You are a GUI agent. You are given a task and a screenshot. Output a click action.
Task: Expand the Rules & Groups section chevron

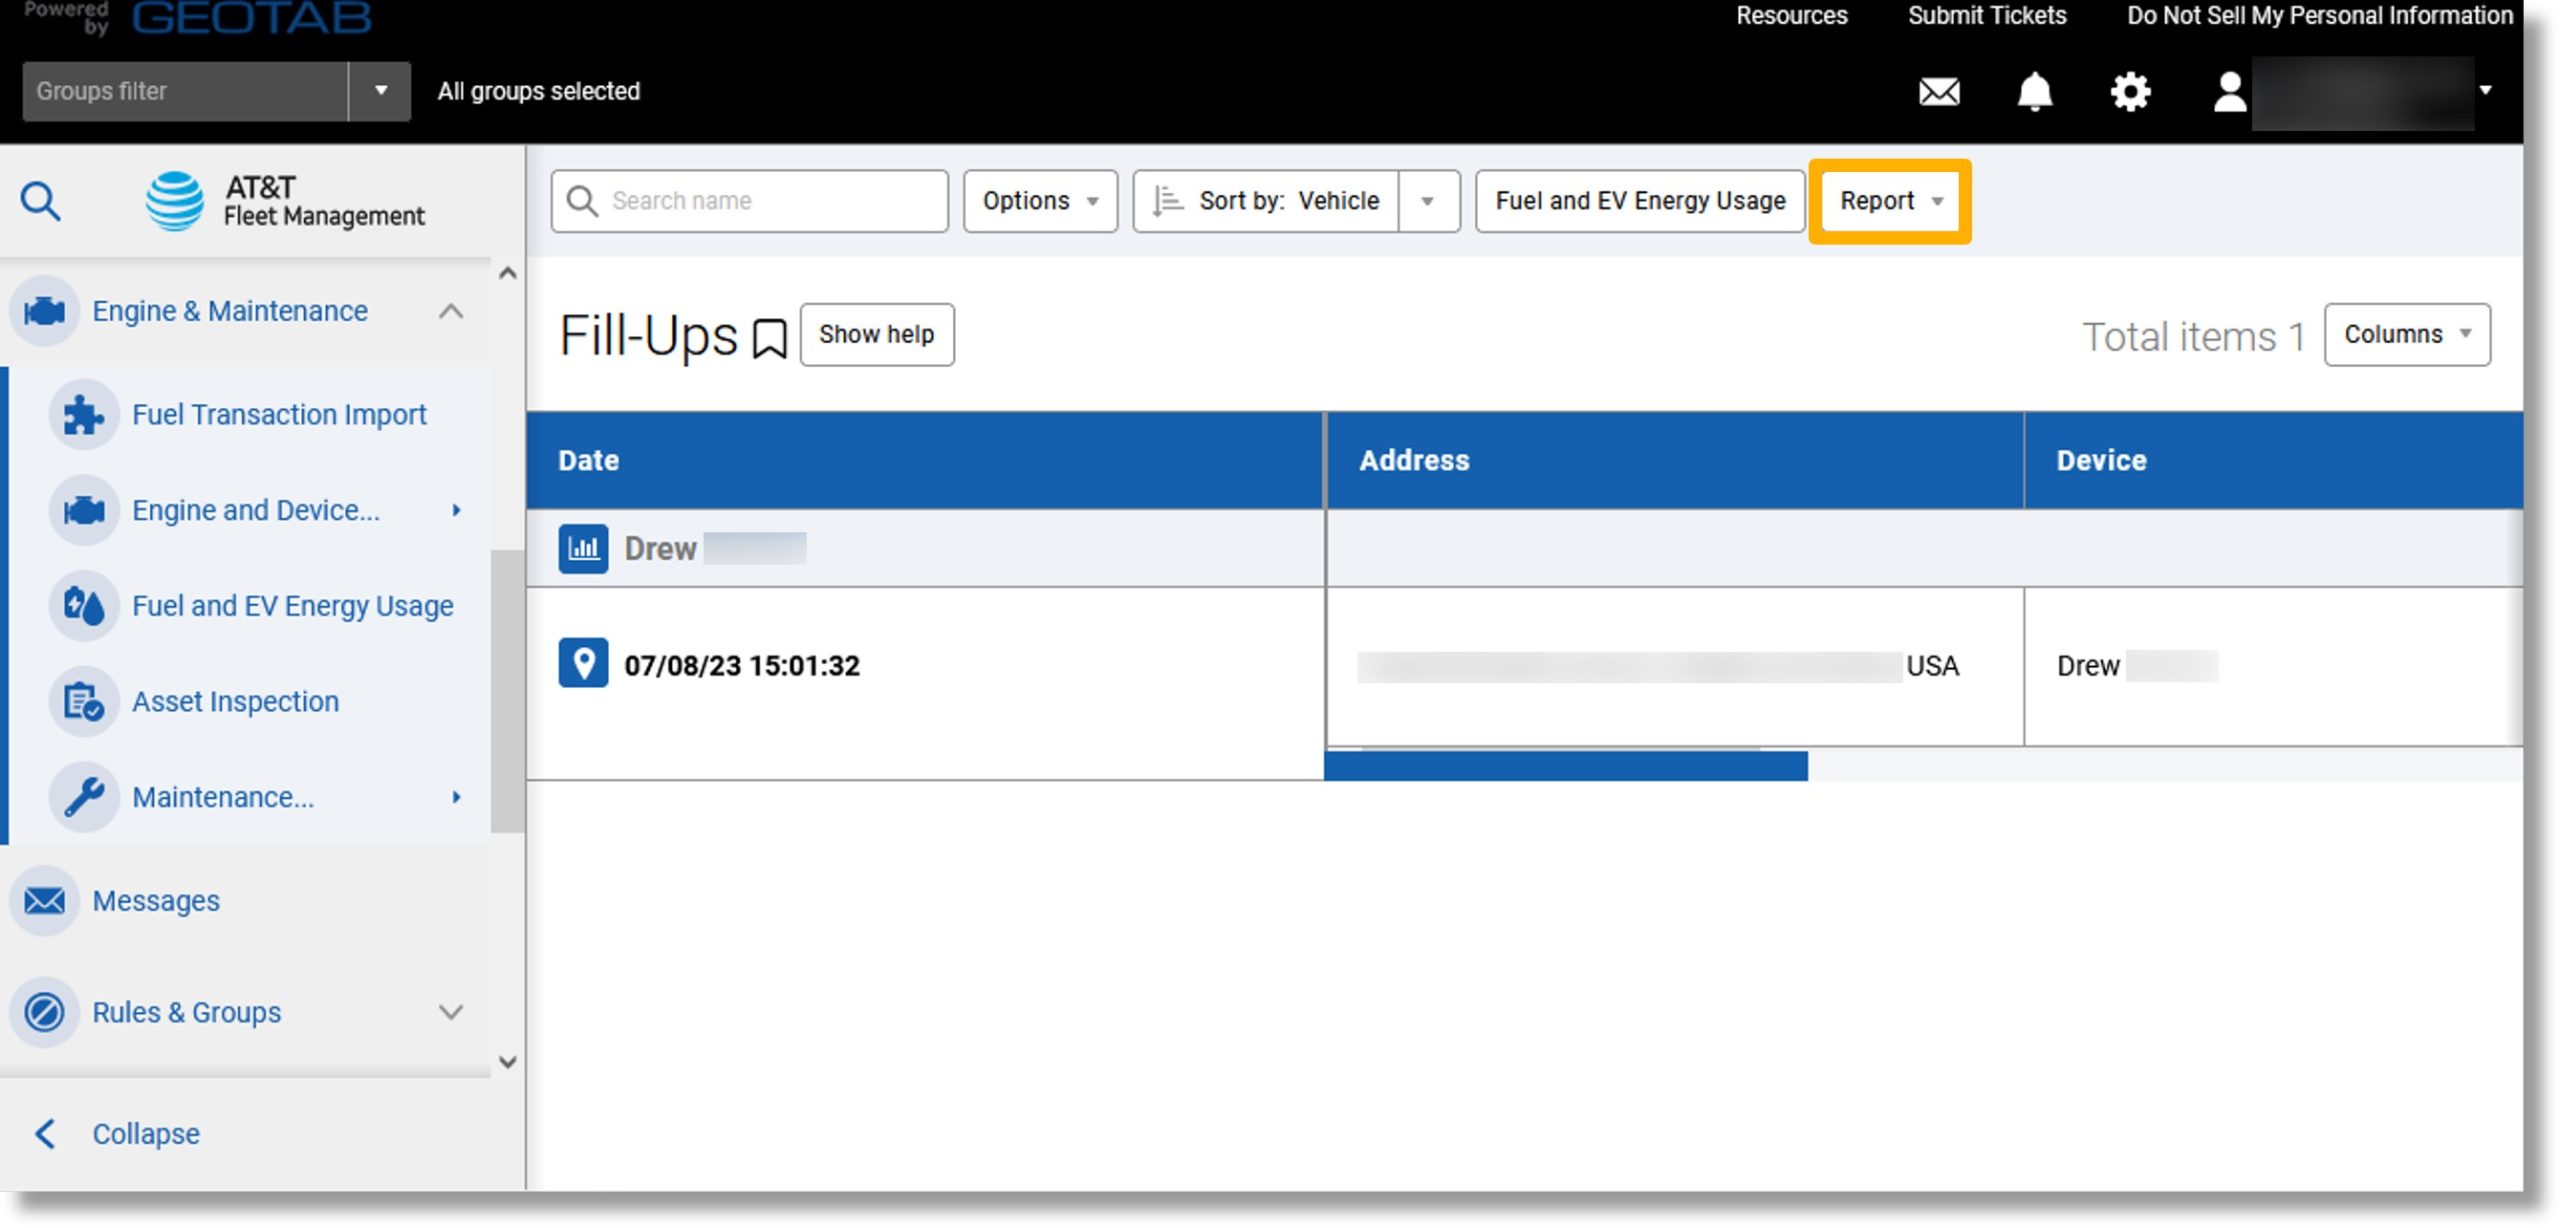[451, 1012]
